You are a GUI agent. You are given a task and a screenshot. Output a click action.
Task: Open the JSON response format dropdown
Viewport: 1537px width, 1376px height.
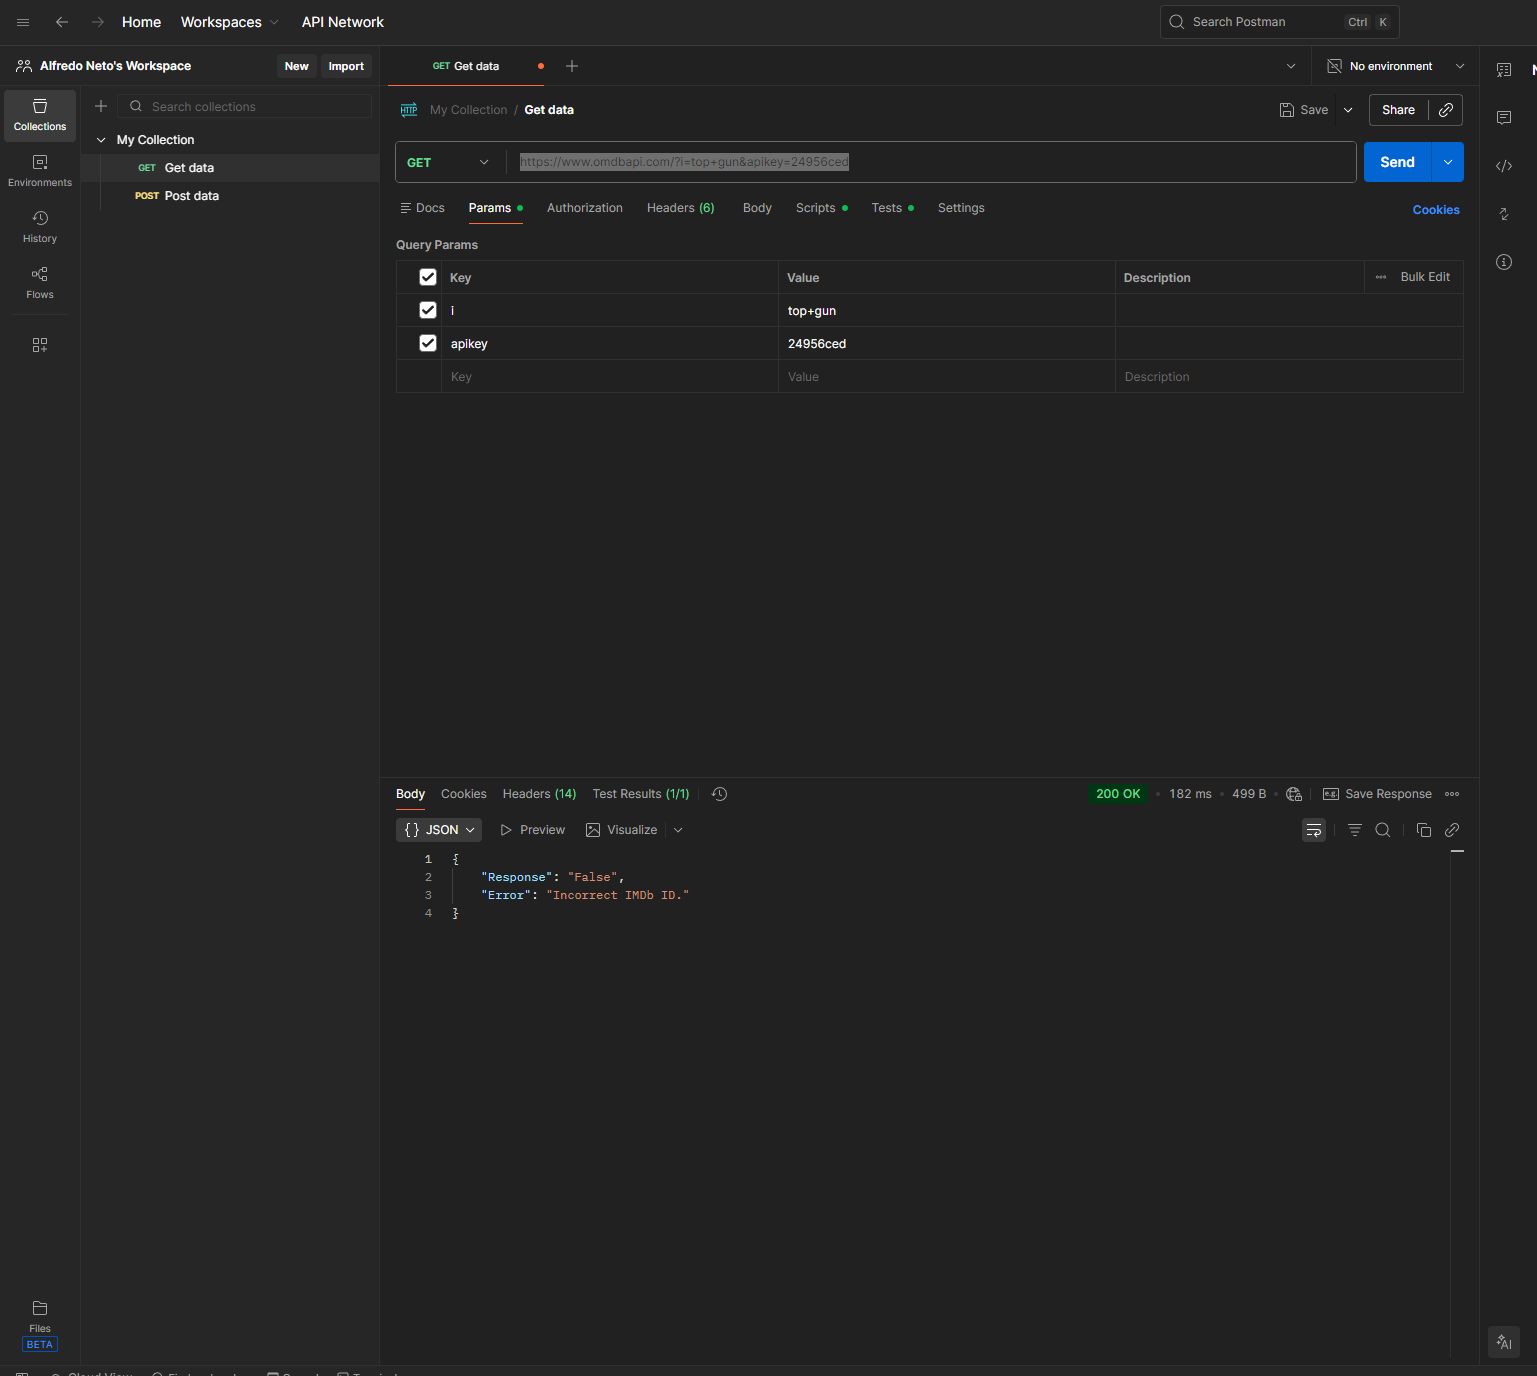pos(439,830)
